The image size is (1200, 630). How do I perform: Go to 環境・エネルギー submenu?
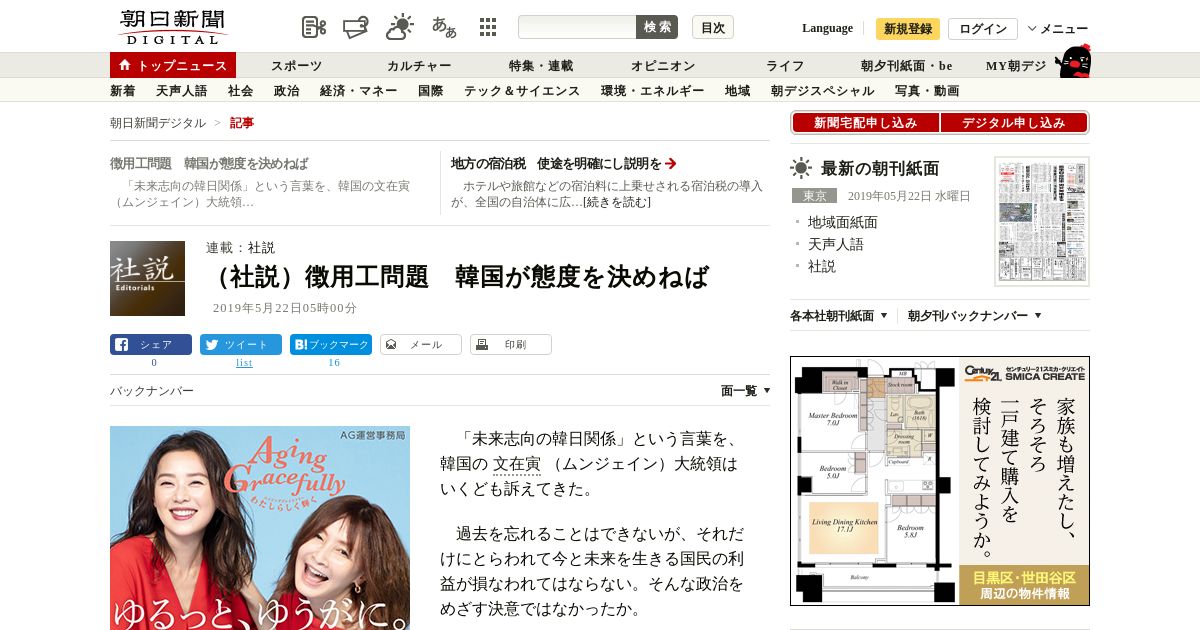point(653,90)
